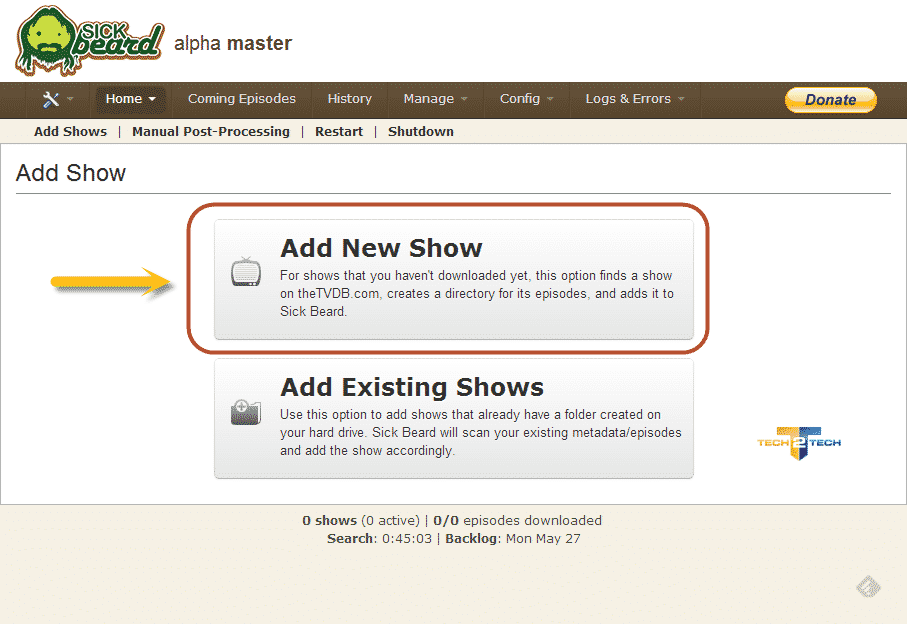Expand the tools menu dropdown arrow
Screen dimensions: 907x624
click(x=70, y=99)
